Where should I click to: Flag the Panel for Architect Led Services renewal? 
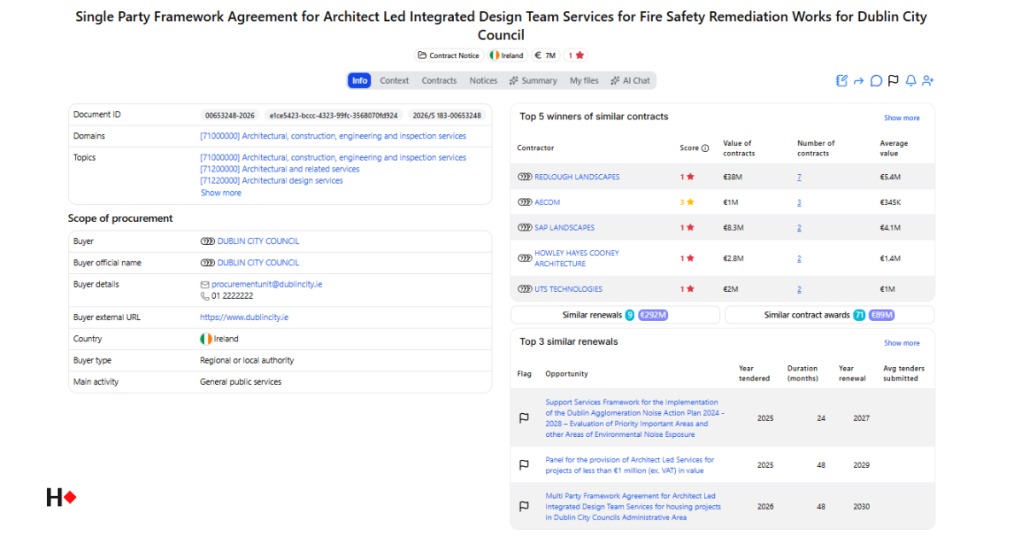[524, 465]
